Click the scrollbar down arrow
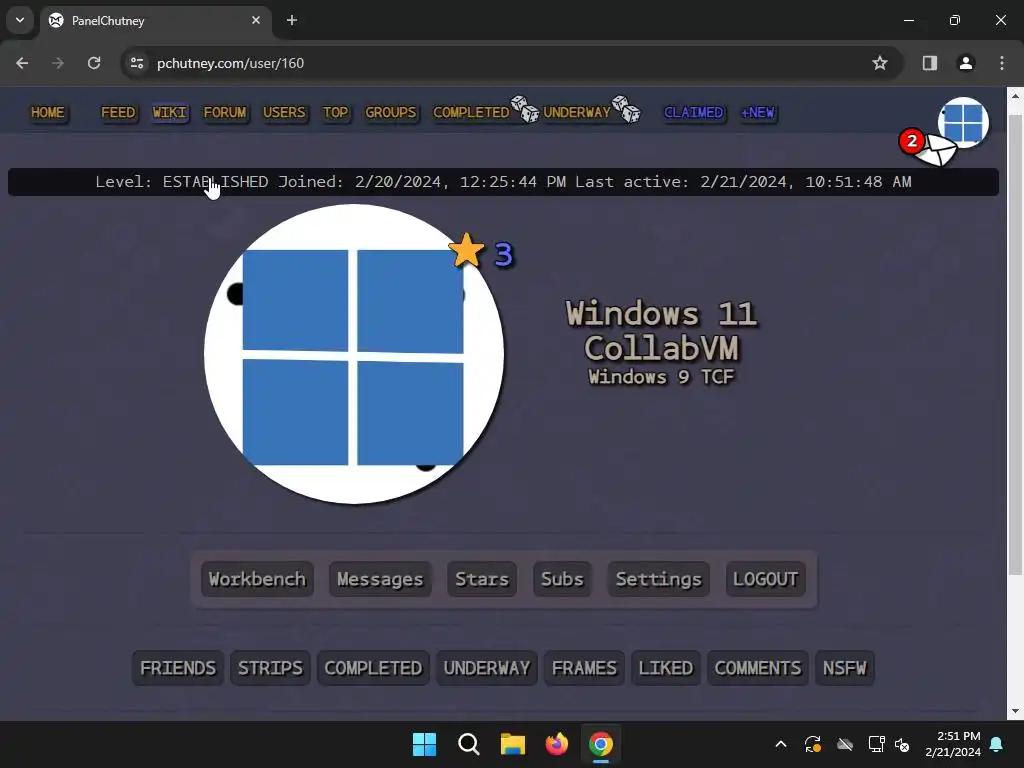Screen dimensions: 1024x768 point(1015,711)
